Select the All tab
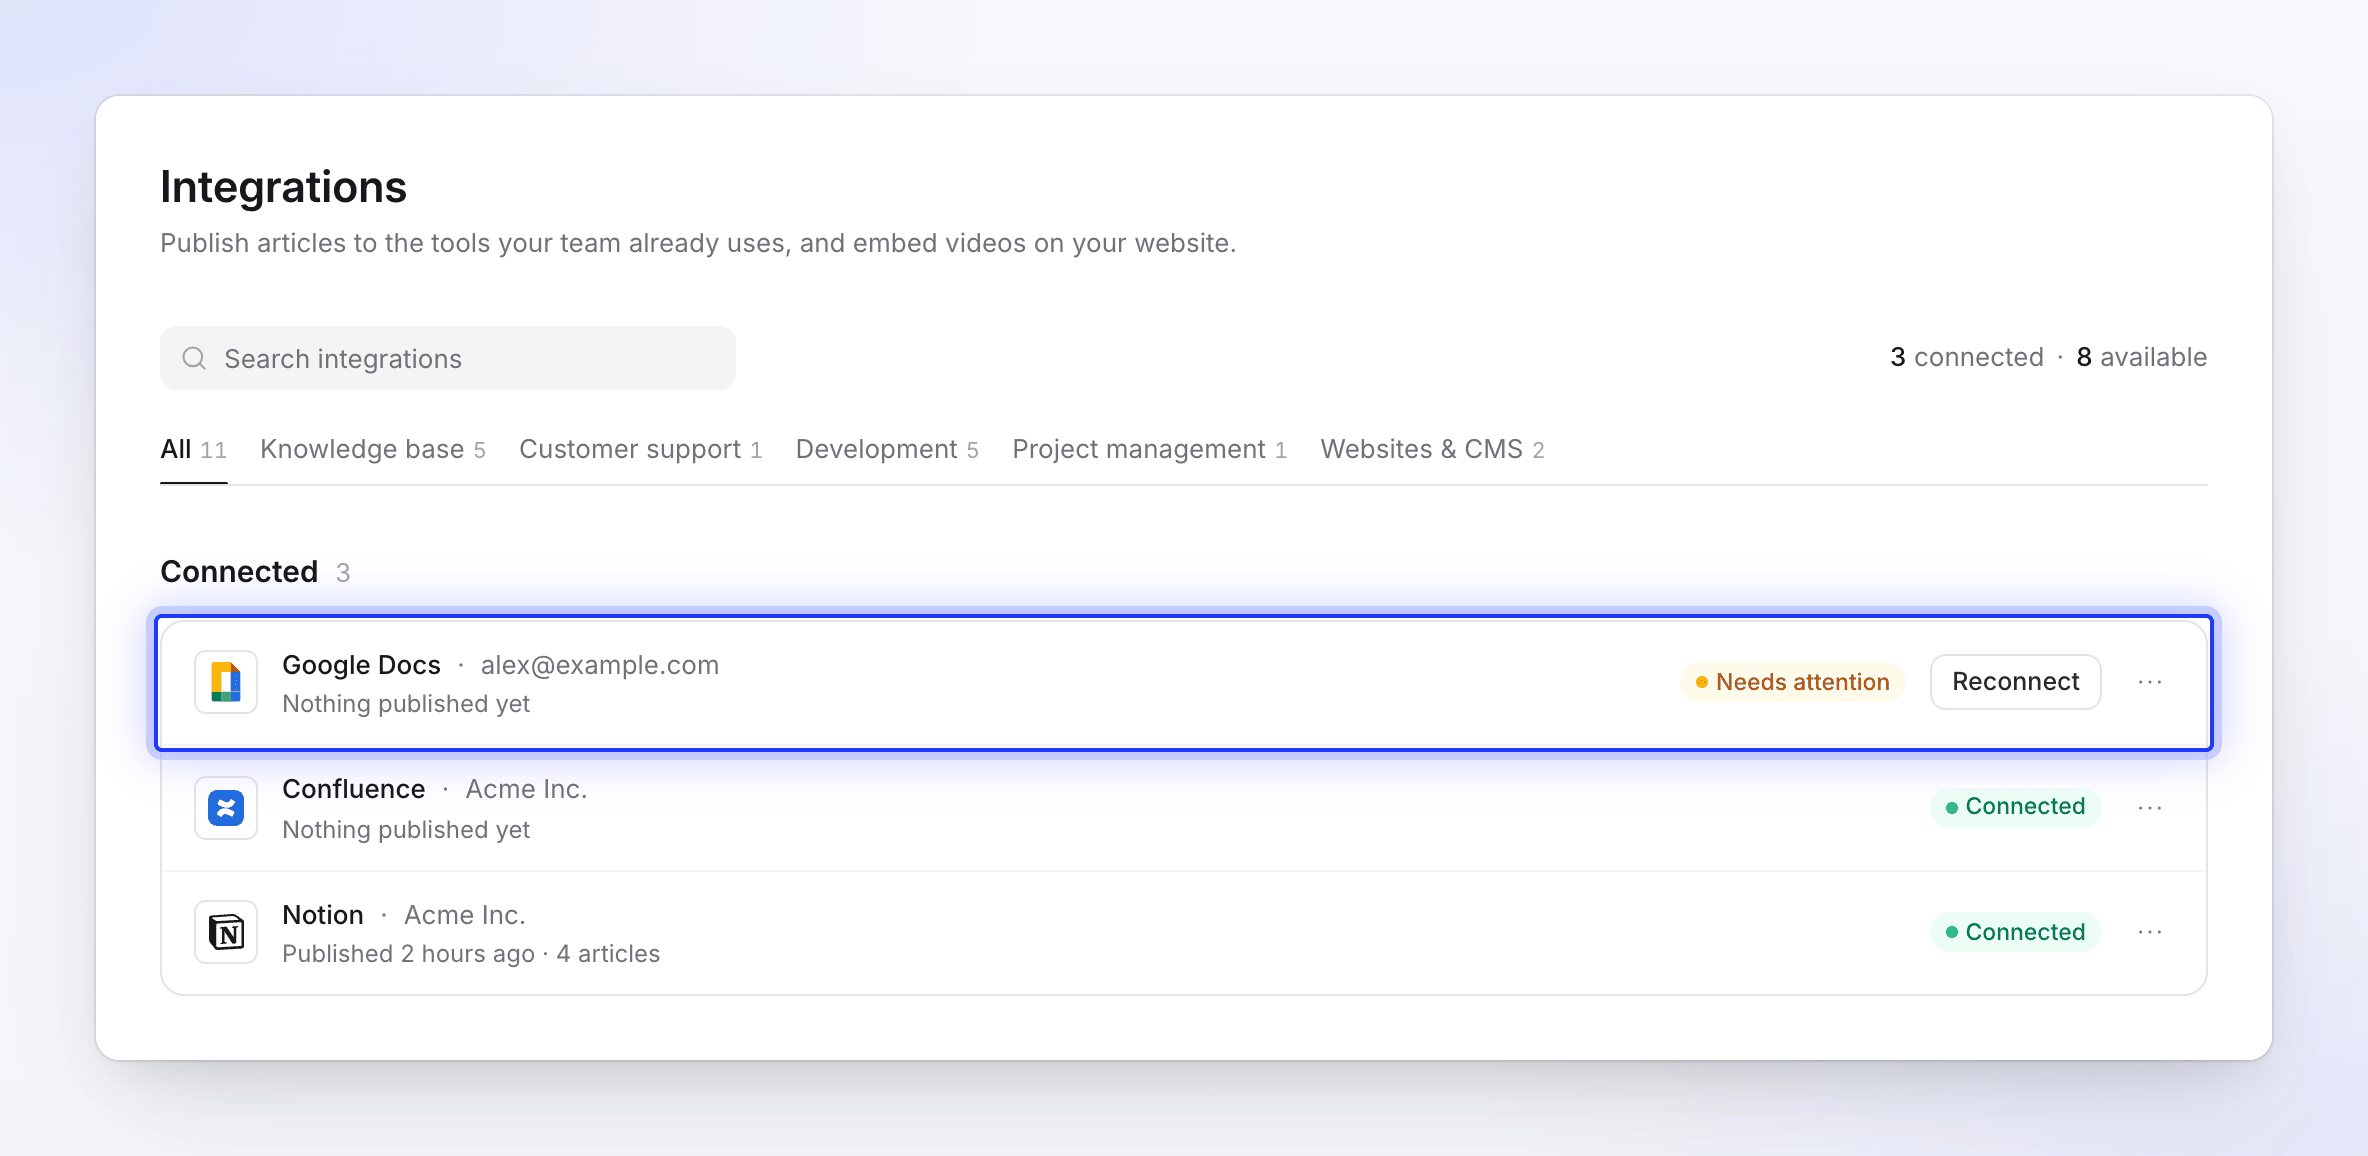The image size is (2368, 1156). pyautogui.click(x=194, y=450)
